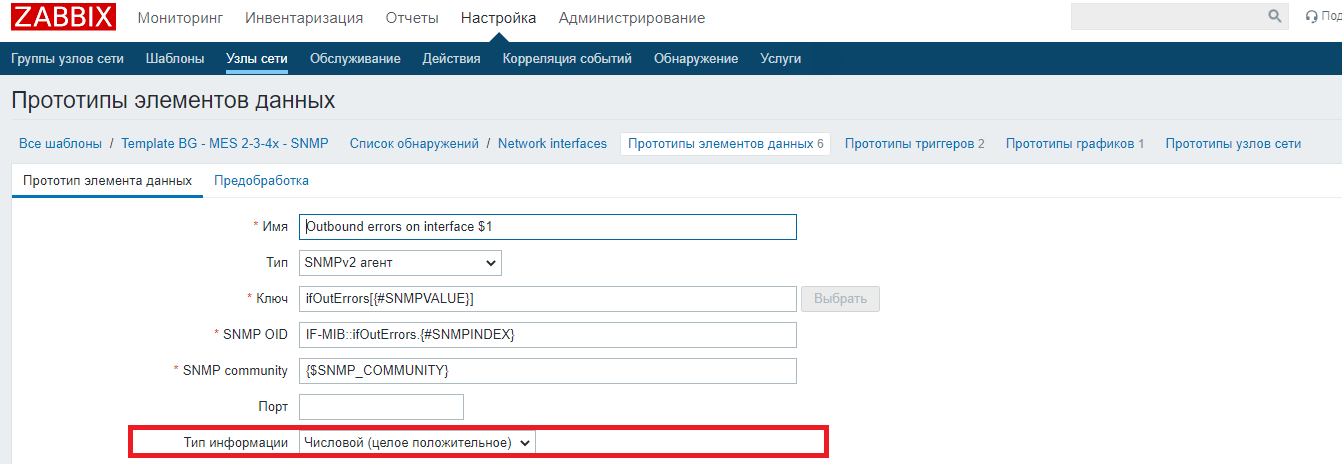Focus the SNMP OID field
This screenshot has height=464, width=1342.
click(x=547, y=335)
